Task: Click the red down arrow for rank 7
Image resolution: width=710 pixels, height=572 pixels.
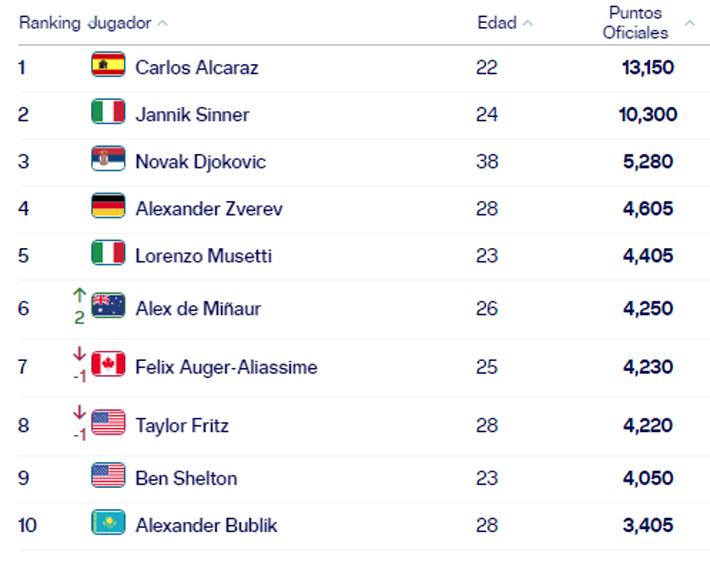Action: (79, 354)
